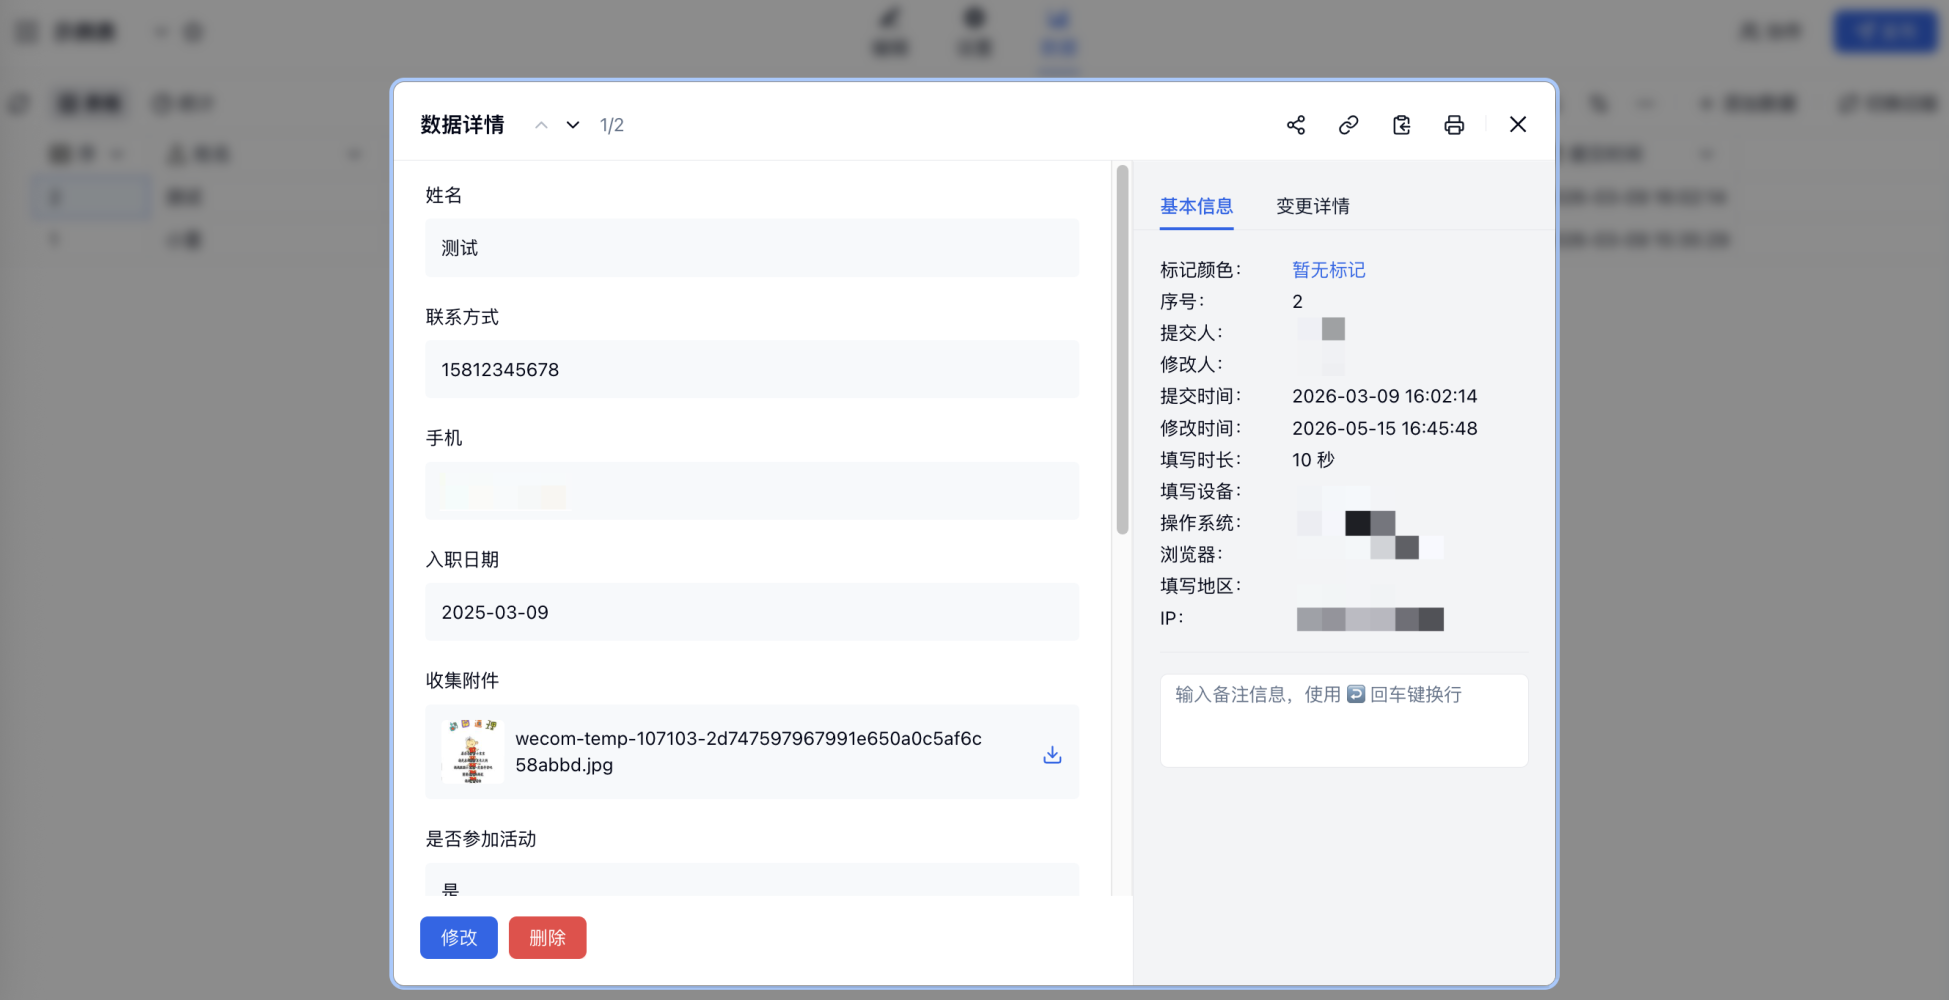Go to the next record with the down chevron

click(573, 125)
